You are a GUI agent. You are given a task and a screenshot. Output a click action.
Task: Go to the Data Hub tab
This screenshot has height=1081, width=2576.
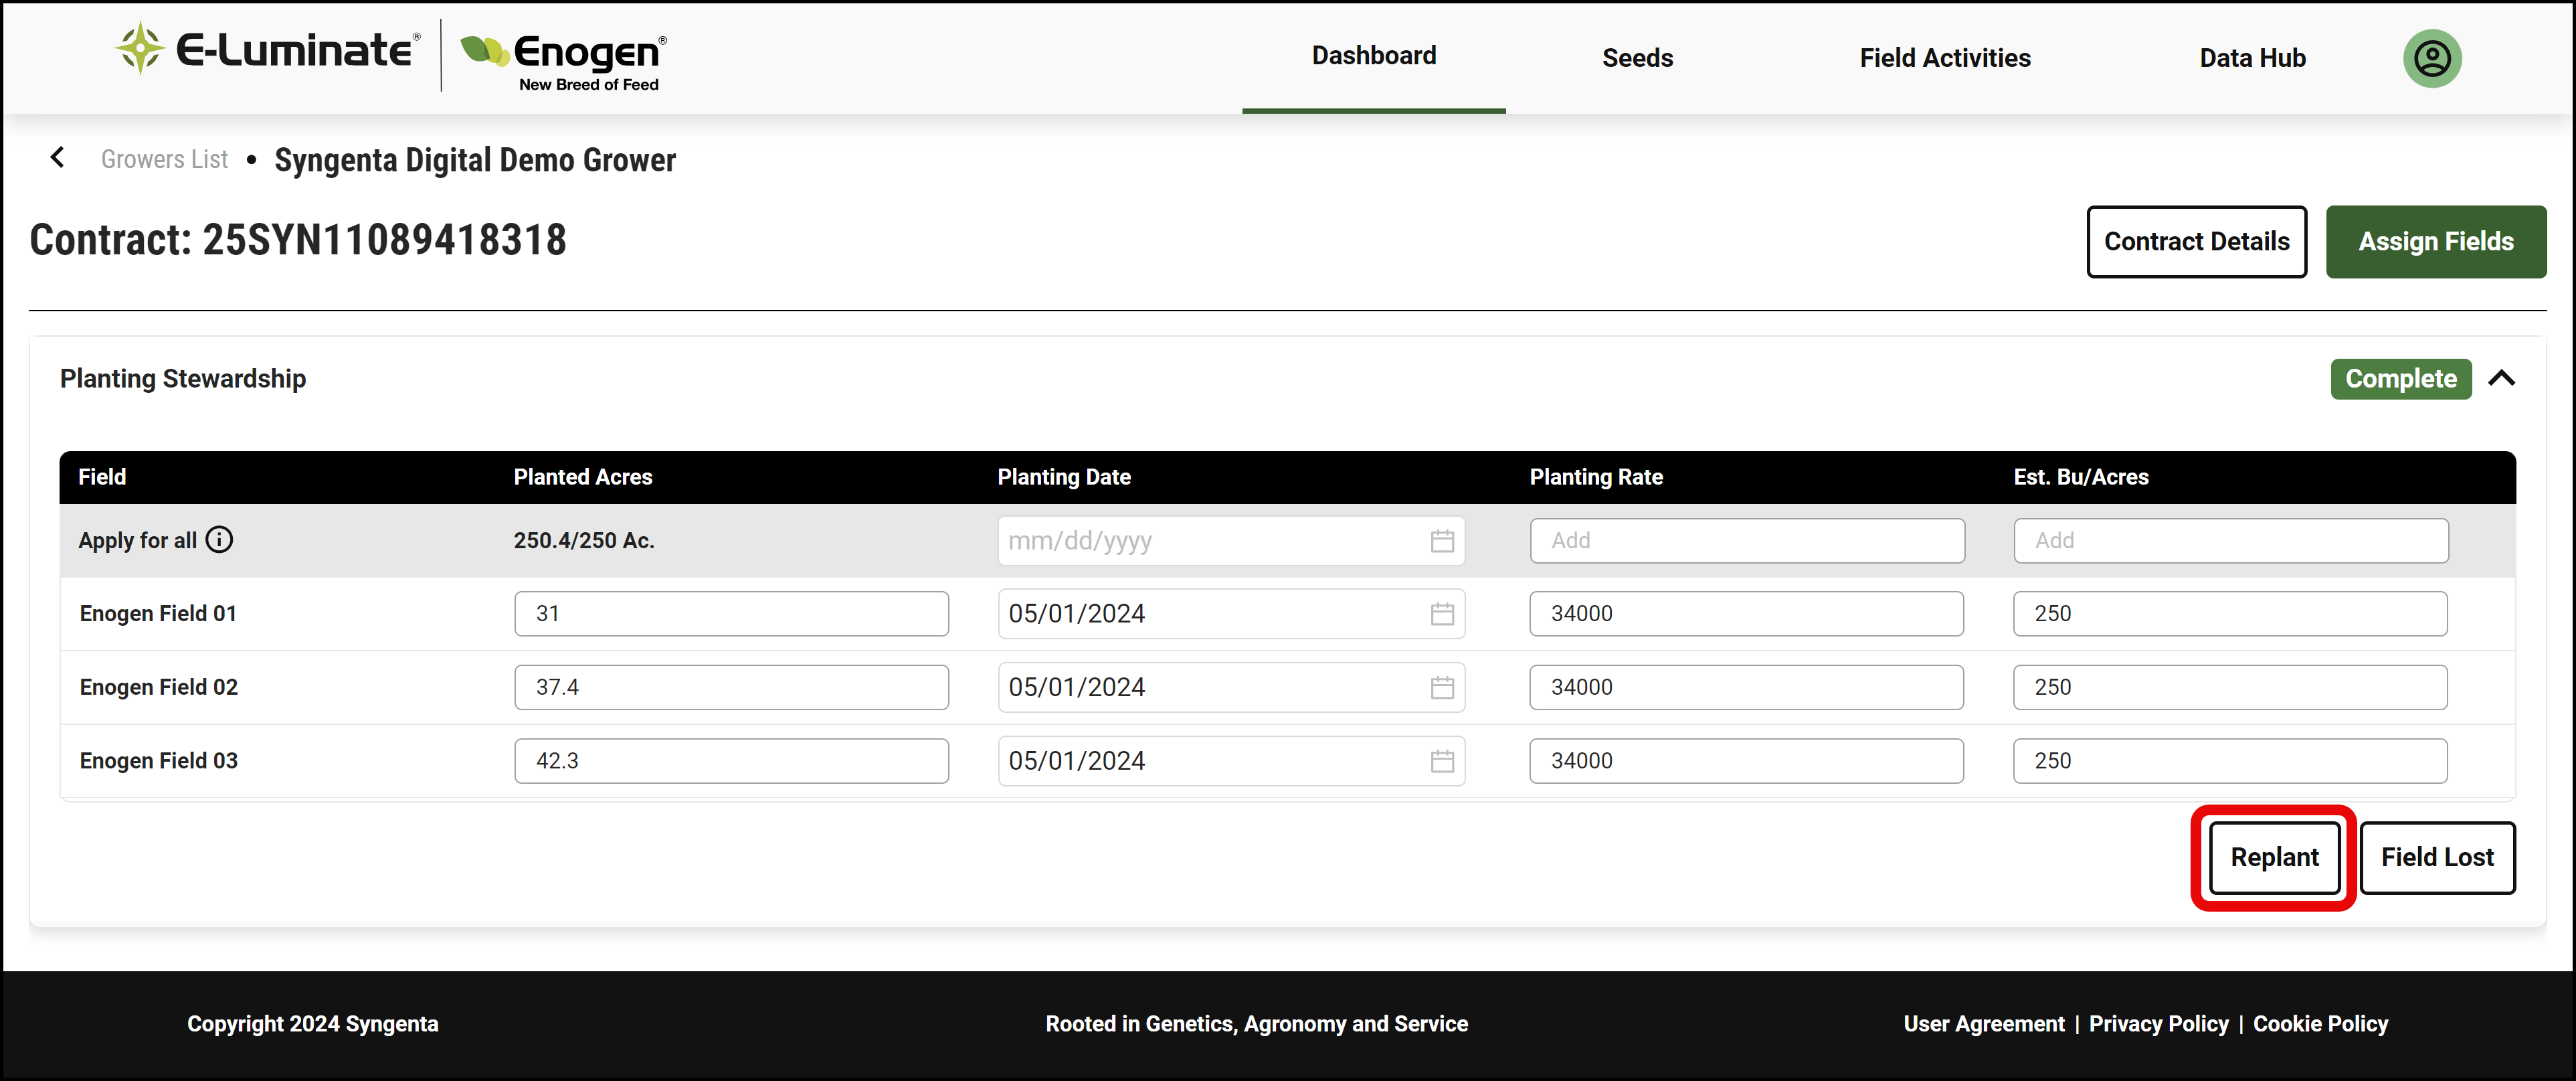pyautogui.click(x=2251, y=58)
